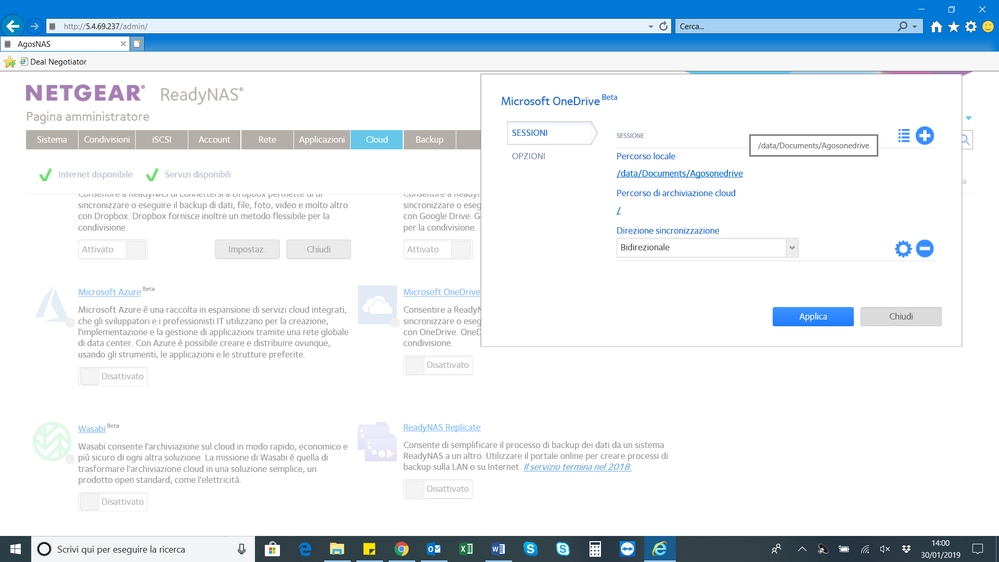Open the iSCSI tab
999x562 pixels.
coord(162,140)
